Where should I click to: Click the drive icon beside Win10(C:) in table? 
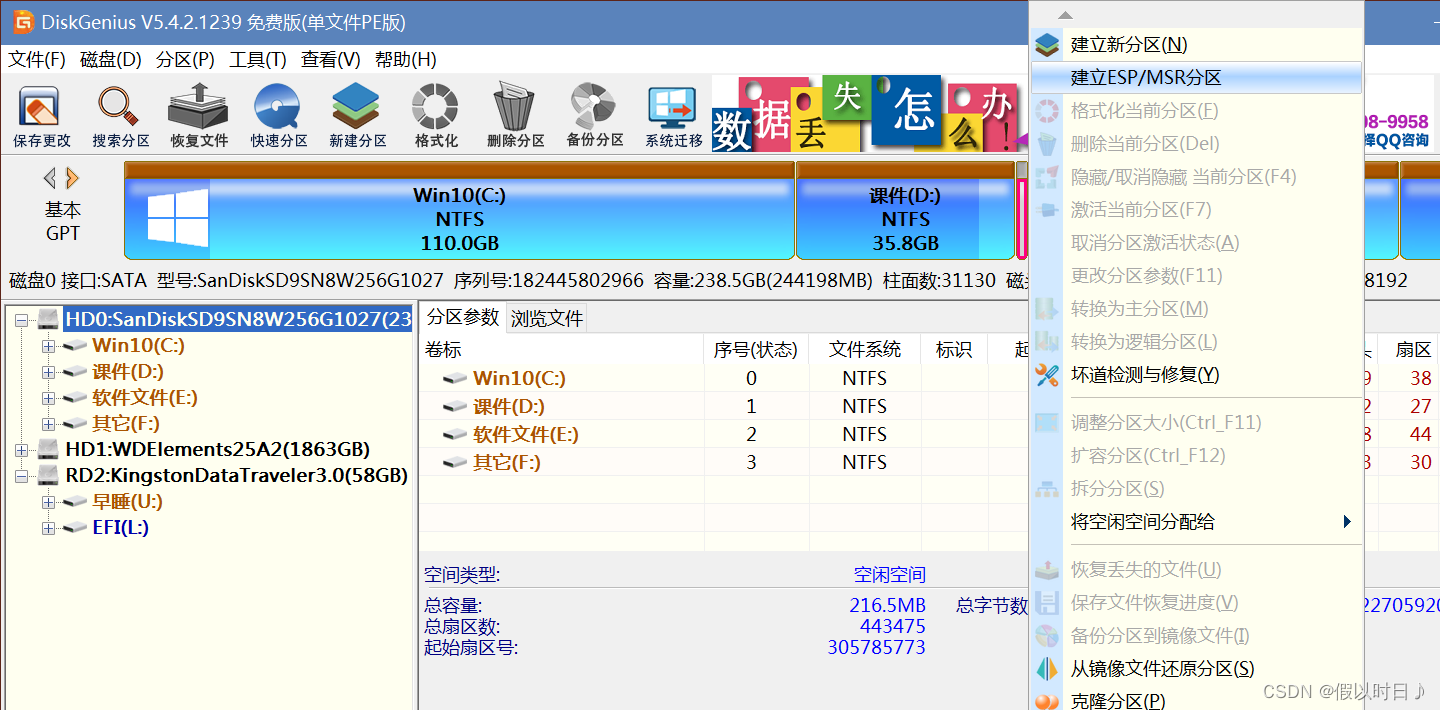[455, 378]
